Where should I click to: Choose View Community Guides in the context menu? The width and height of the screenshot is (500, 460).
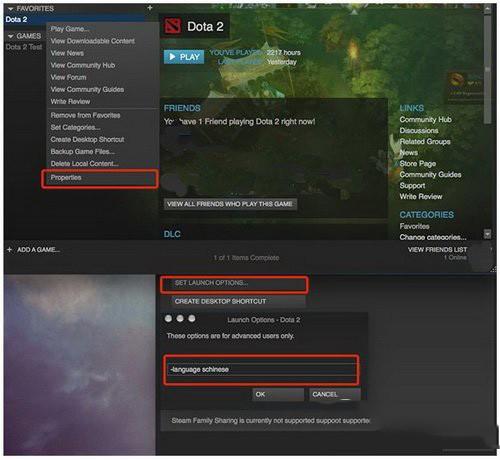coord(87,89)
